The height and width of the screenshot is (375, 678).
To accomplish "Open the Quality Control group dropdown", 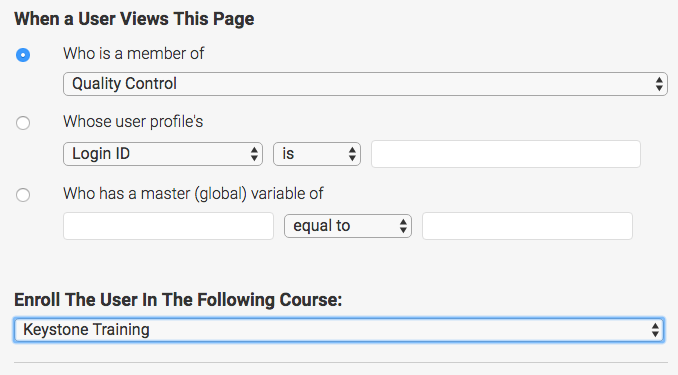I will click(x=365, y=84).
